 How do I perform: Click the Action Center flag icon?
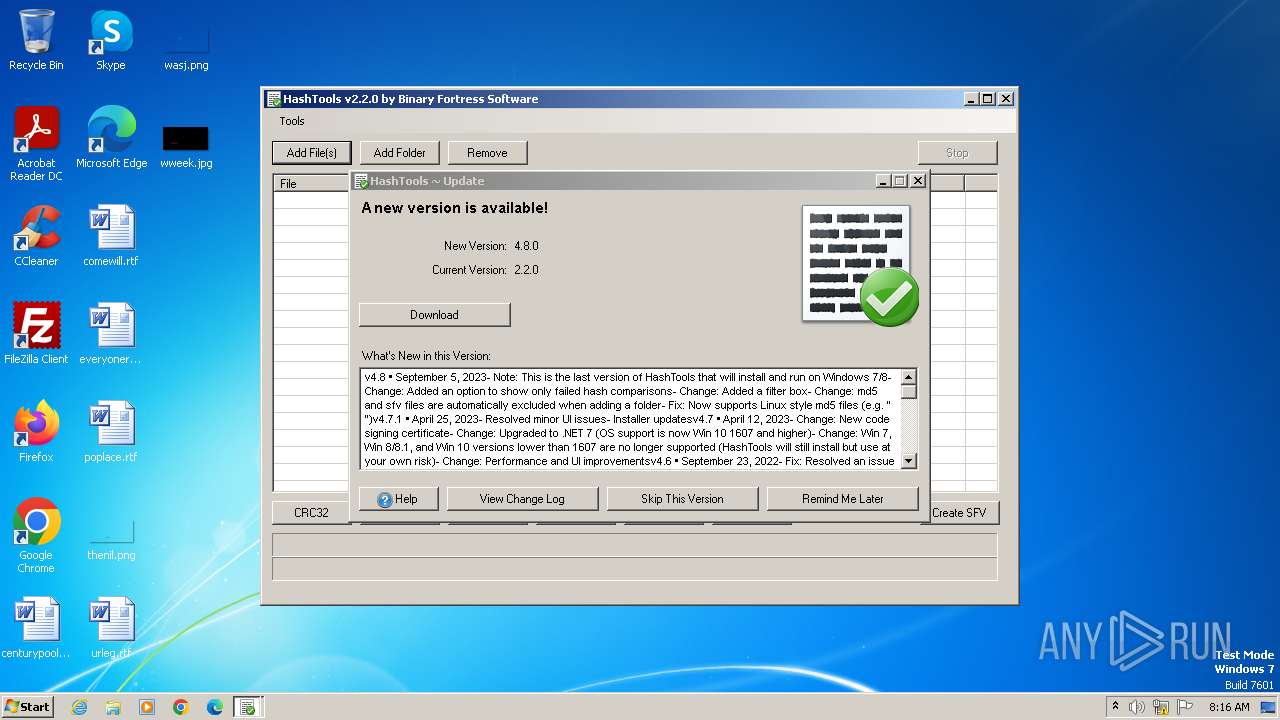click(x=1183, y=707)
